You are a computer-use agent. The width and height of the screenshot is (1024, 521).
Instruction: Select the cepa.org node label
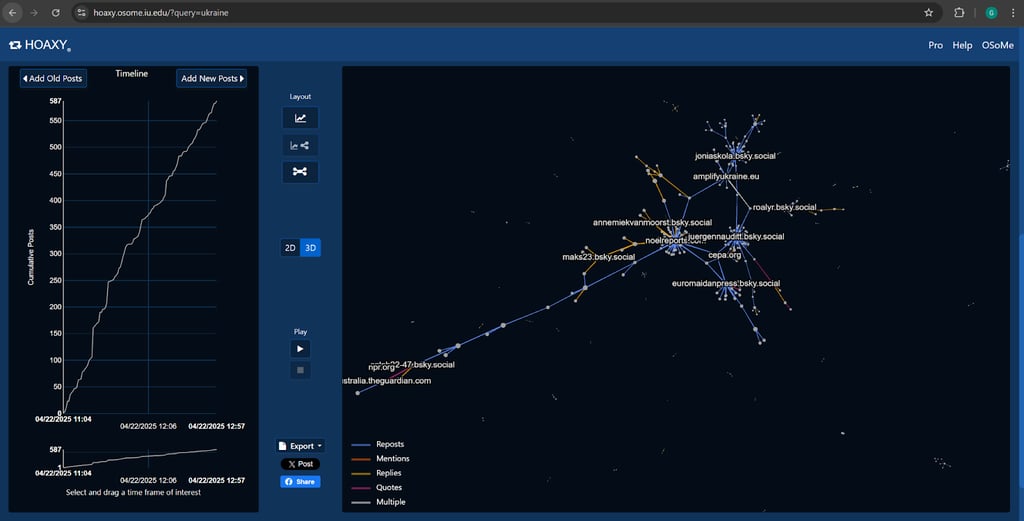click(x=724, y=255)
